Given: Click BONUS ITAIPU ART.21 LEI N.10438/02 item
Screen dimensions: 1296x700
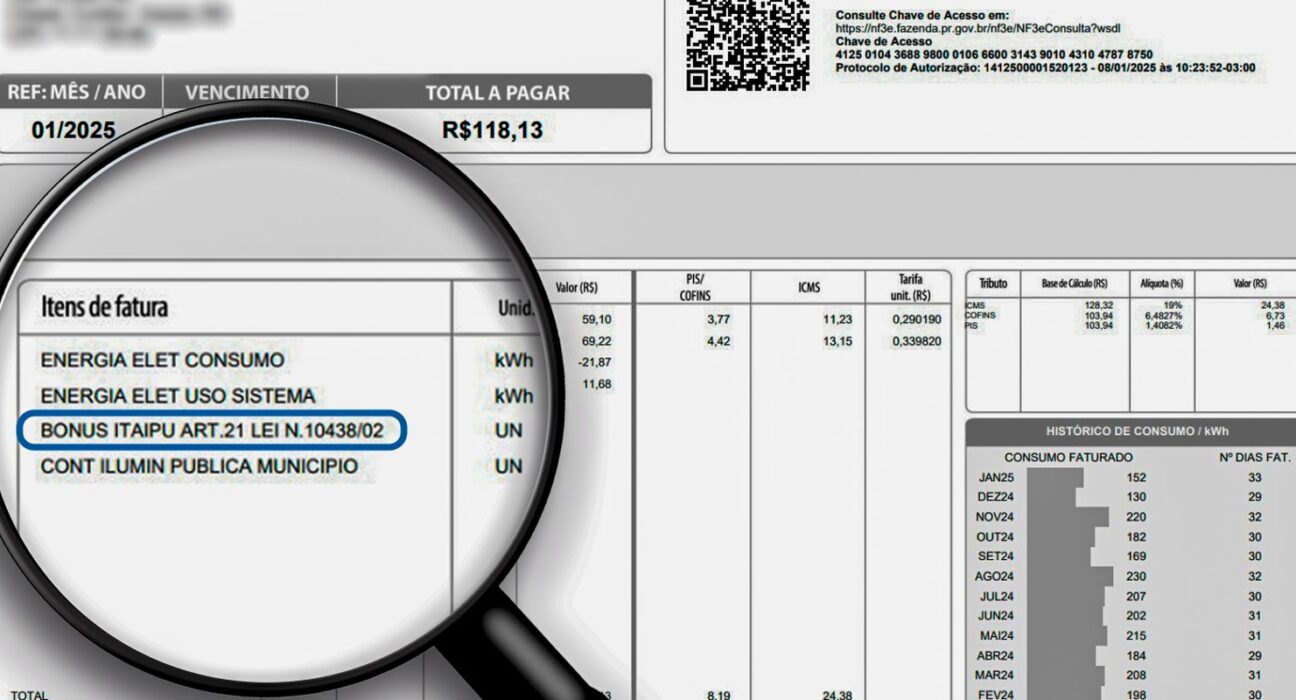Looking at the screenshot, I should (x=212, y=431).
